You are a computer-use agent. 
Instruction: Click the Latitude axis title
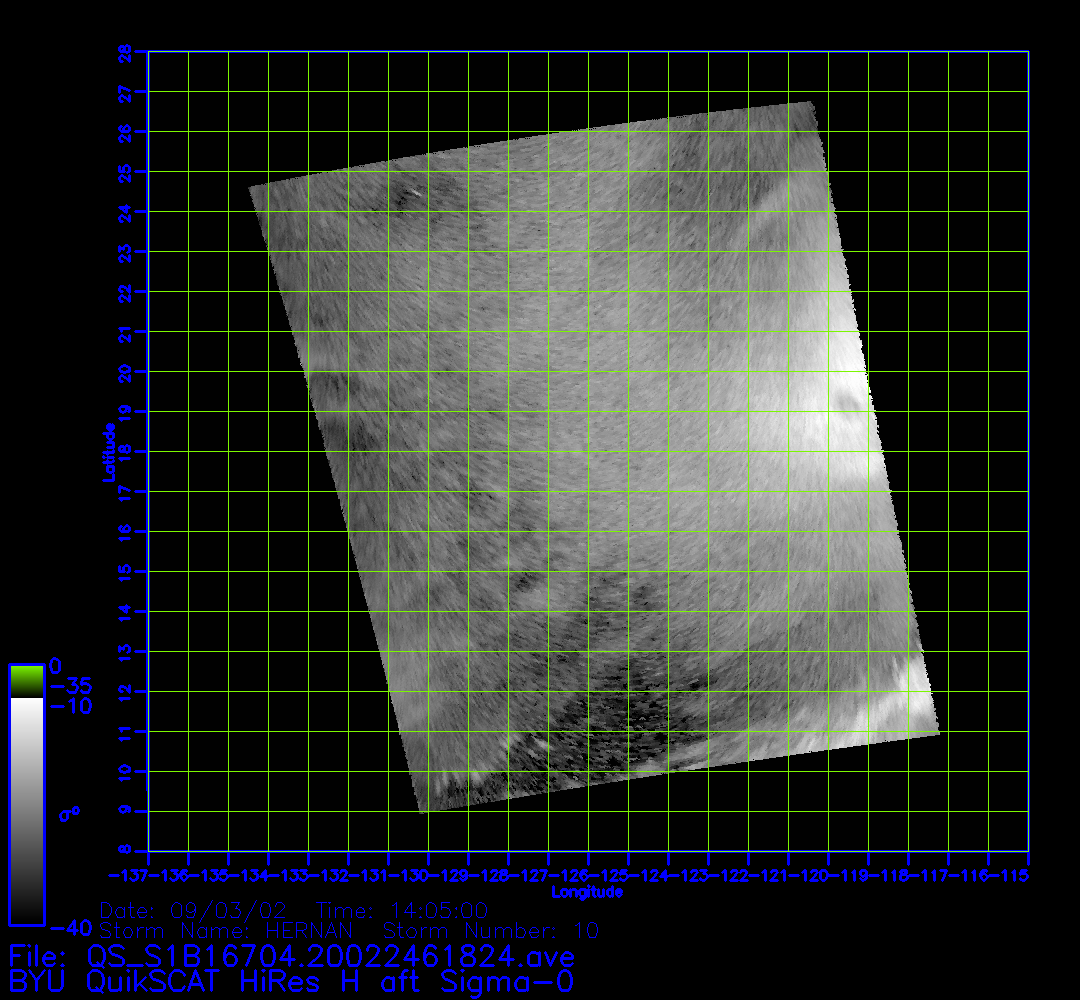[x=108, y=452]
